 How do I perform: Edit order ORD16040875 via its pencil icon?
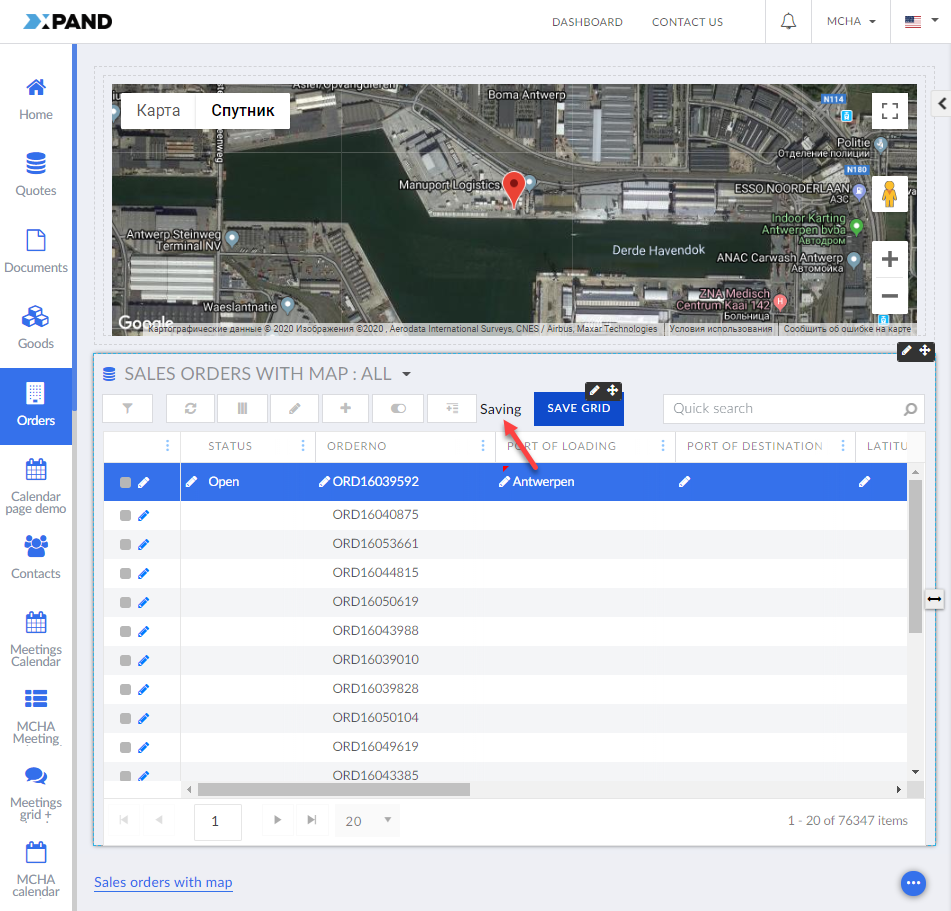[x=143, y=514]
